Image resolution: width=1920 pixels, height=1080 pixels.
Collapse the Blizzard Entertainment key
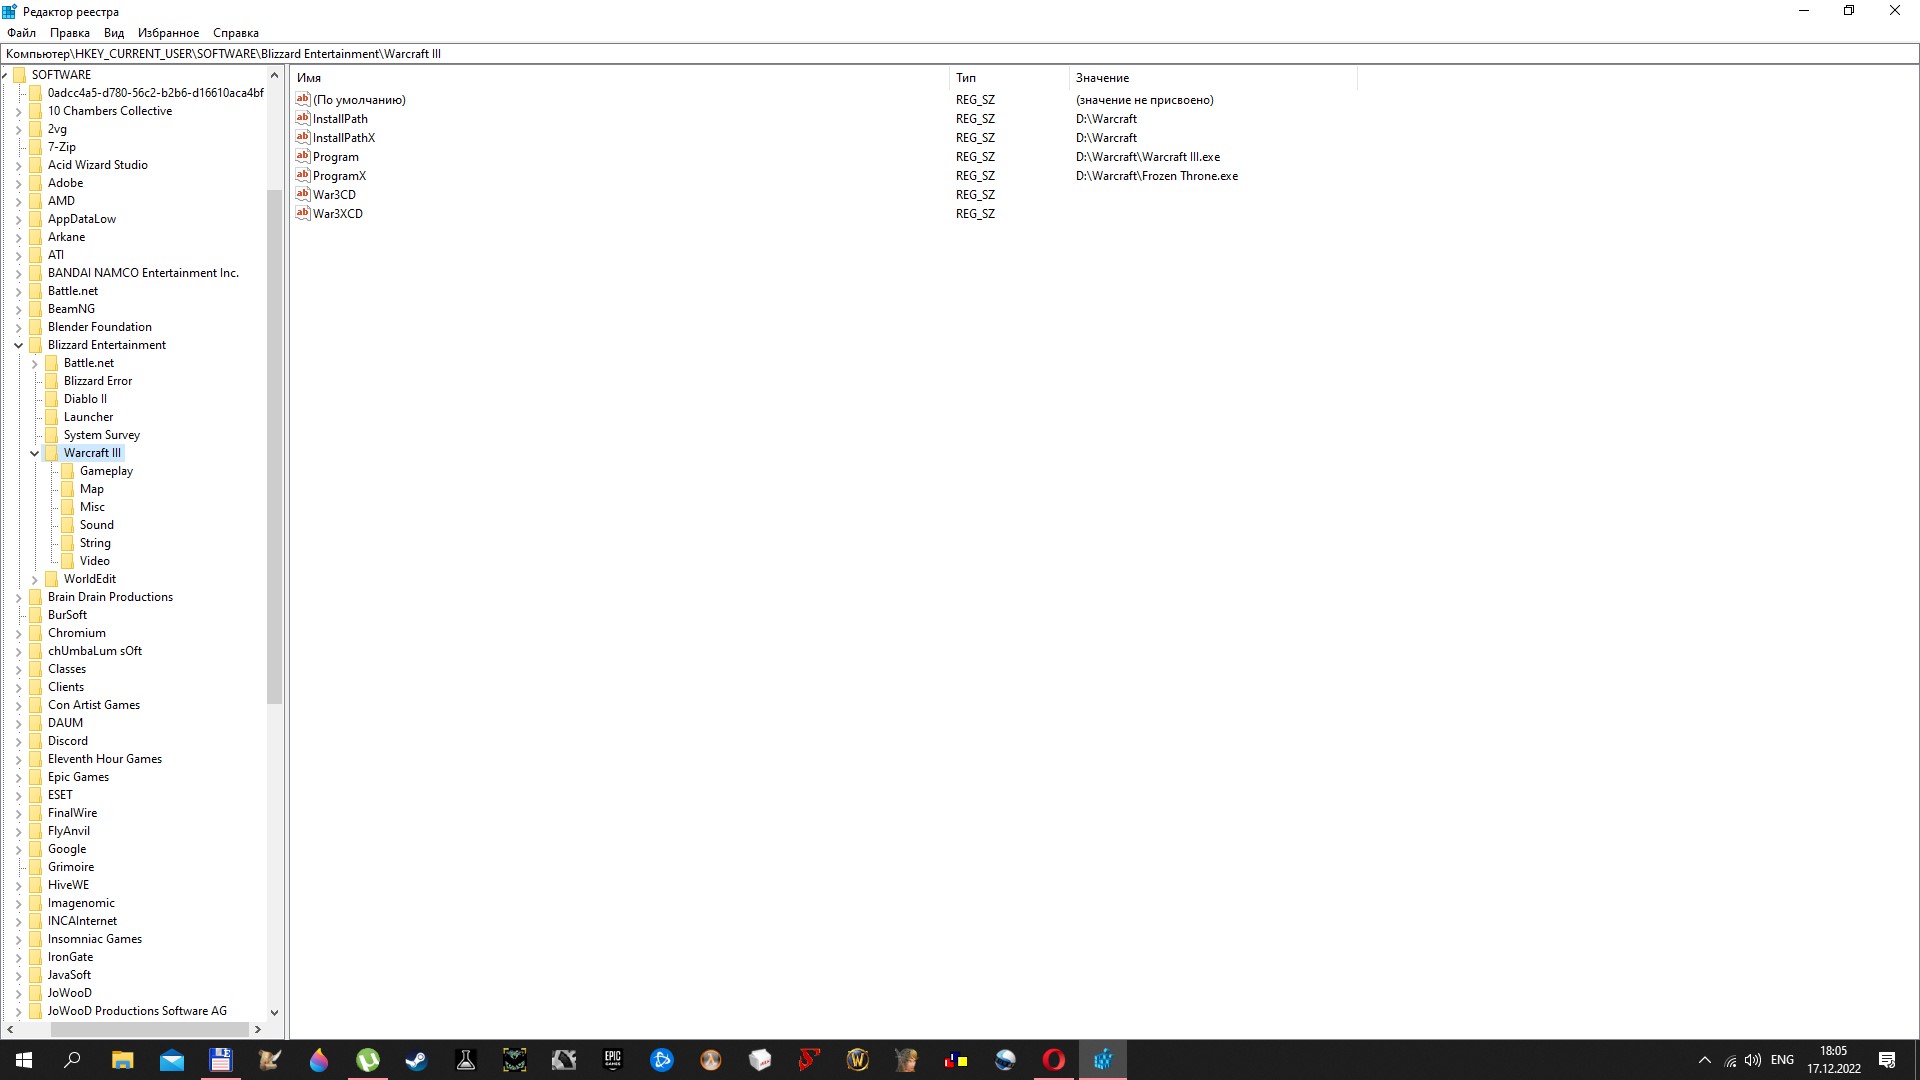(19, 345)
